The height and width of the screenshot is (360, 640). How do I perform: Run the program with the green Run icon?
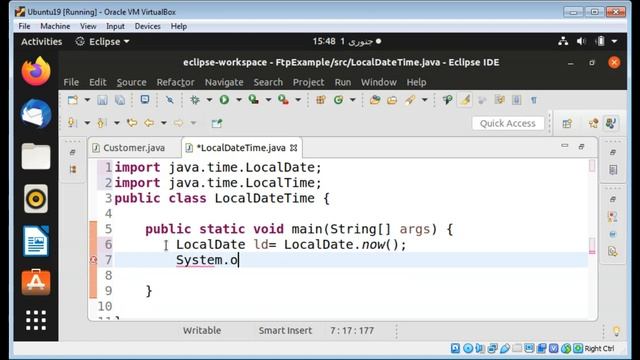point(224,100)
